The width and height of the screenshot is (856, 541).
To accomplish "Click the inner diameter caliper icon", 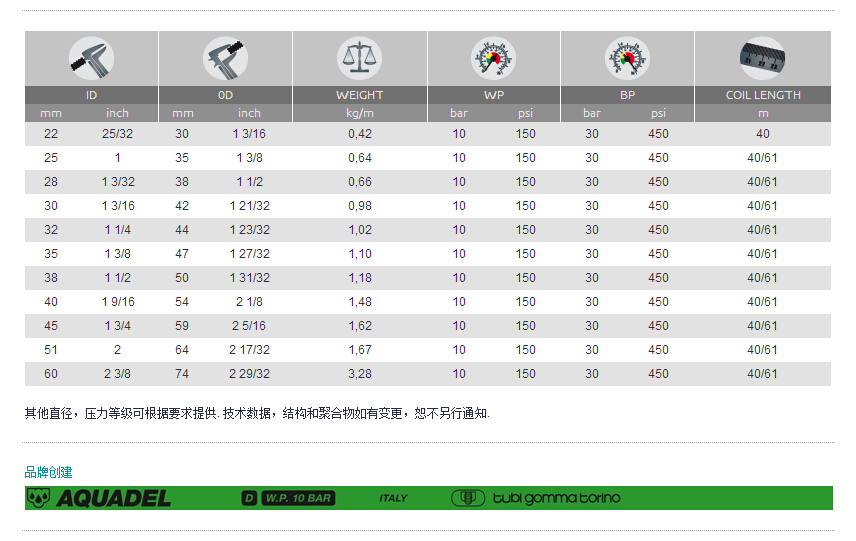I will (91, 58).
